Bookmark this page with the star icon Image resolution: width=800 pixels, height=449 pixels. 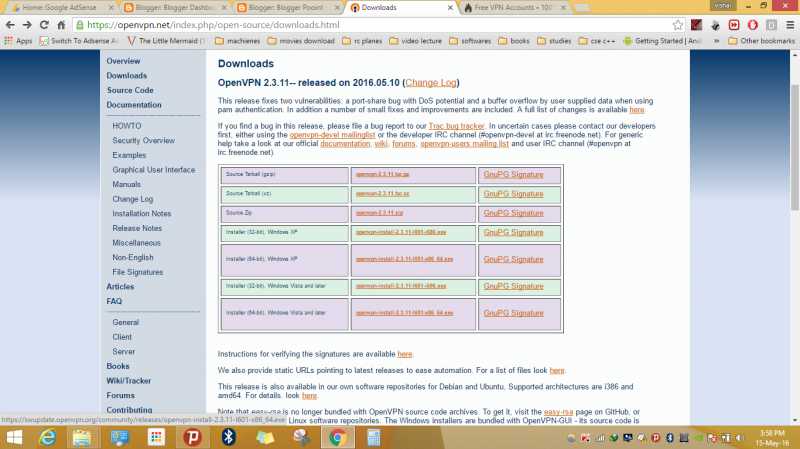[x=678, y=24]
